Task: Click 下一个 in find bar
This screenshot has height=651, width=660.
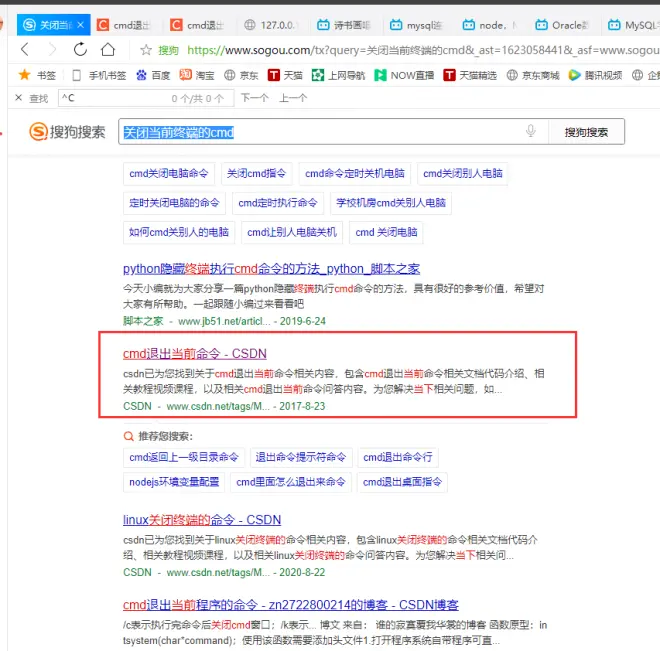Action: (x=255, y=98)
